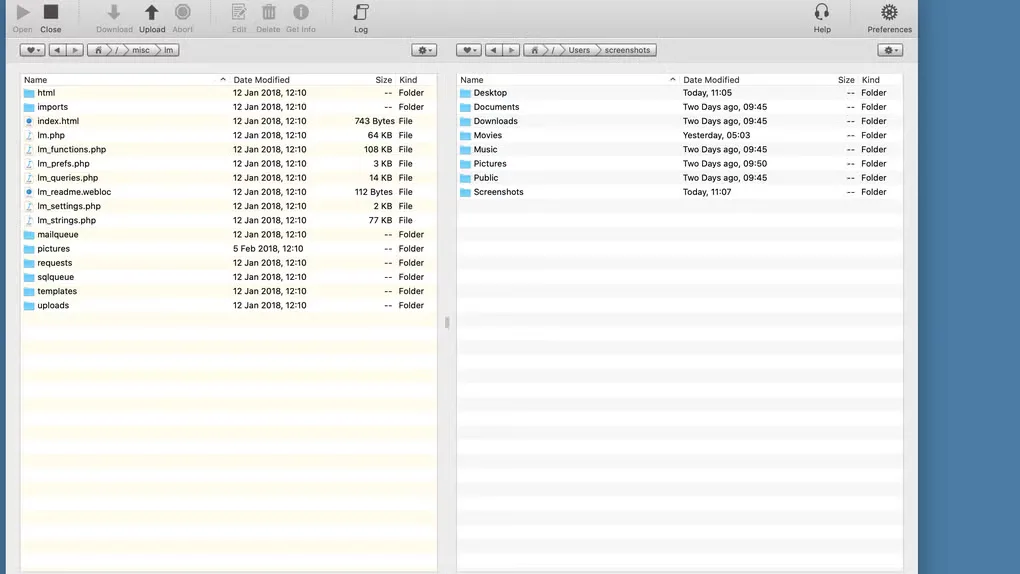Click root '/' path segment in right pane

point(554,50)
